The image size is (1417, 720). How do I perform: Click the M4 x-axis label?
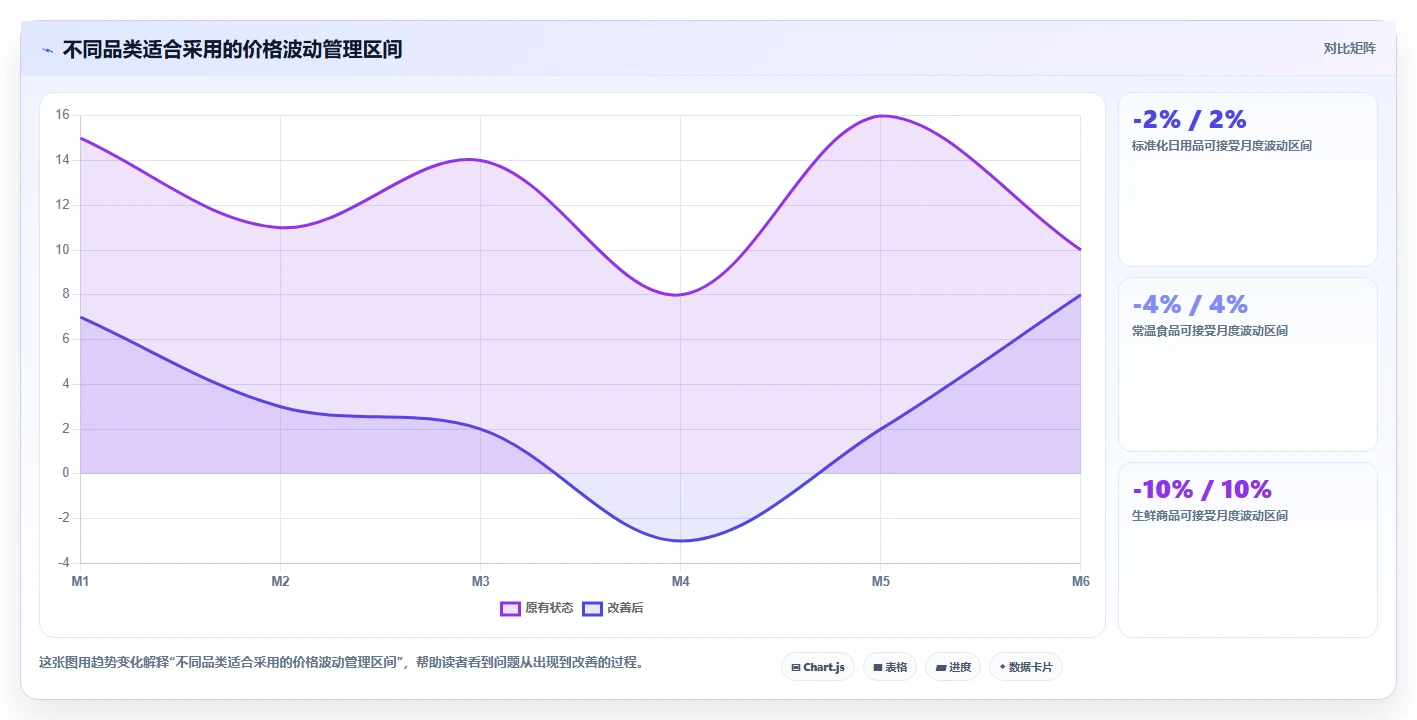point(680,581)
